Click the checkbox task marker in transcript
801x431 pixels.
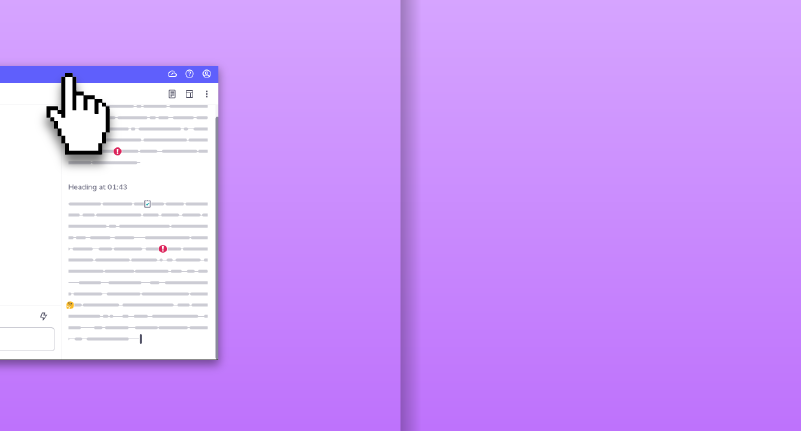(x=147, y=204)
